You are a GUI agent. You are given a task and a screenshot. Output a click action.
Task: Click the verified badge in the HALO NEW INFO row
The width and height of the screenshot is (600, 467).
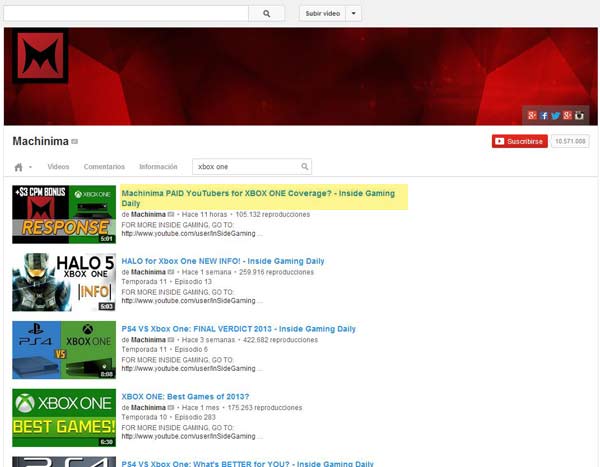point(171,272)
